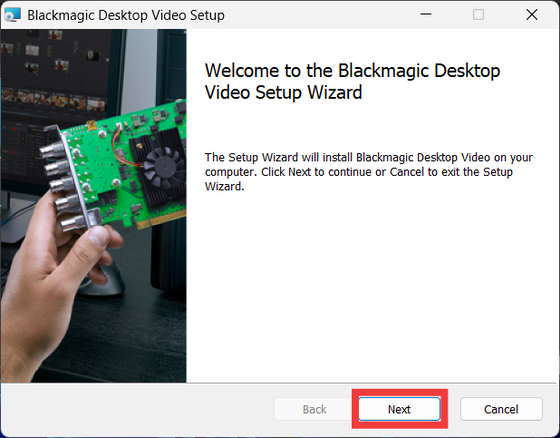This screenshot has height=438, width=560.
Task: Click the Setup Wizard description paragraph
Action: (x=369, y=172)
